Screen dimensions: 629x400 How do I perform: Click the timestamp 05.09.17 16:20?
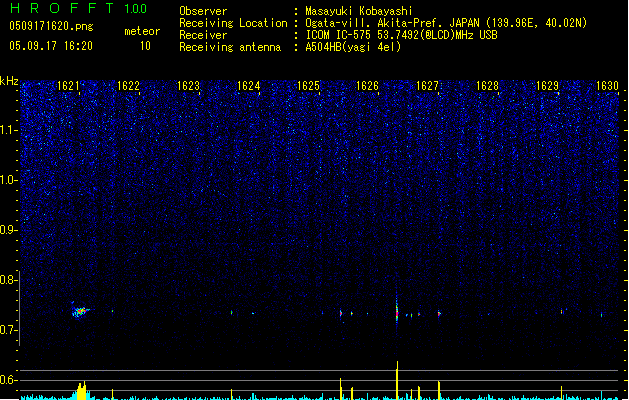[x=51, y=46]
